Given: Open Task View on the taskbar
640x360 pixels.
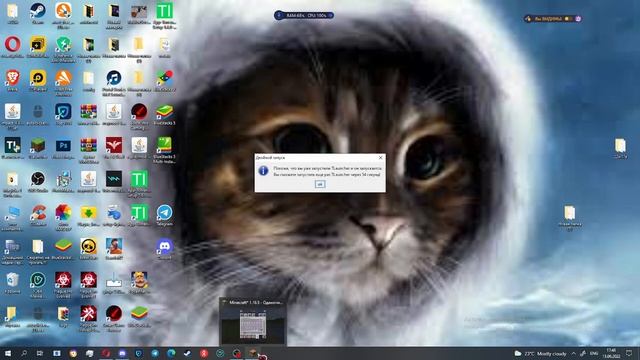Looking at the screenshot, I should click(40, 353).
